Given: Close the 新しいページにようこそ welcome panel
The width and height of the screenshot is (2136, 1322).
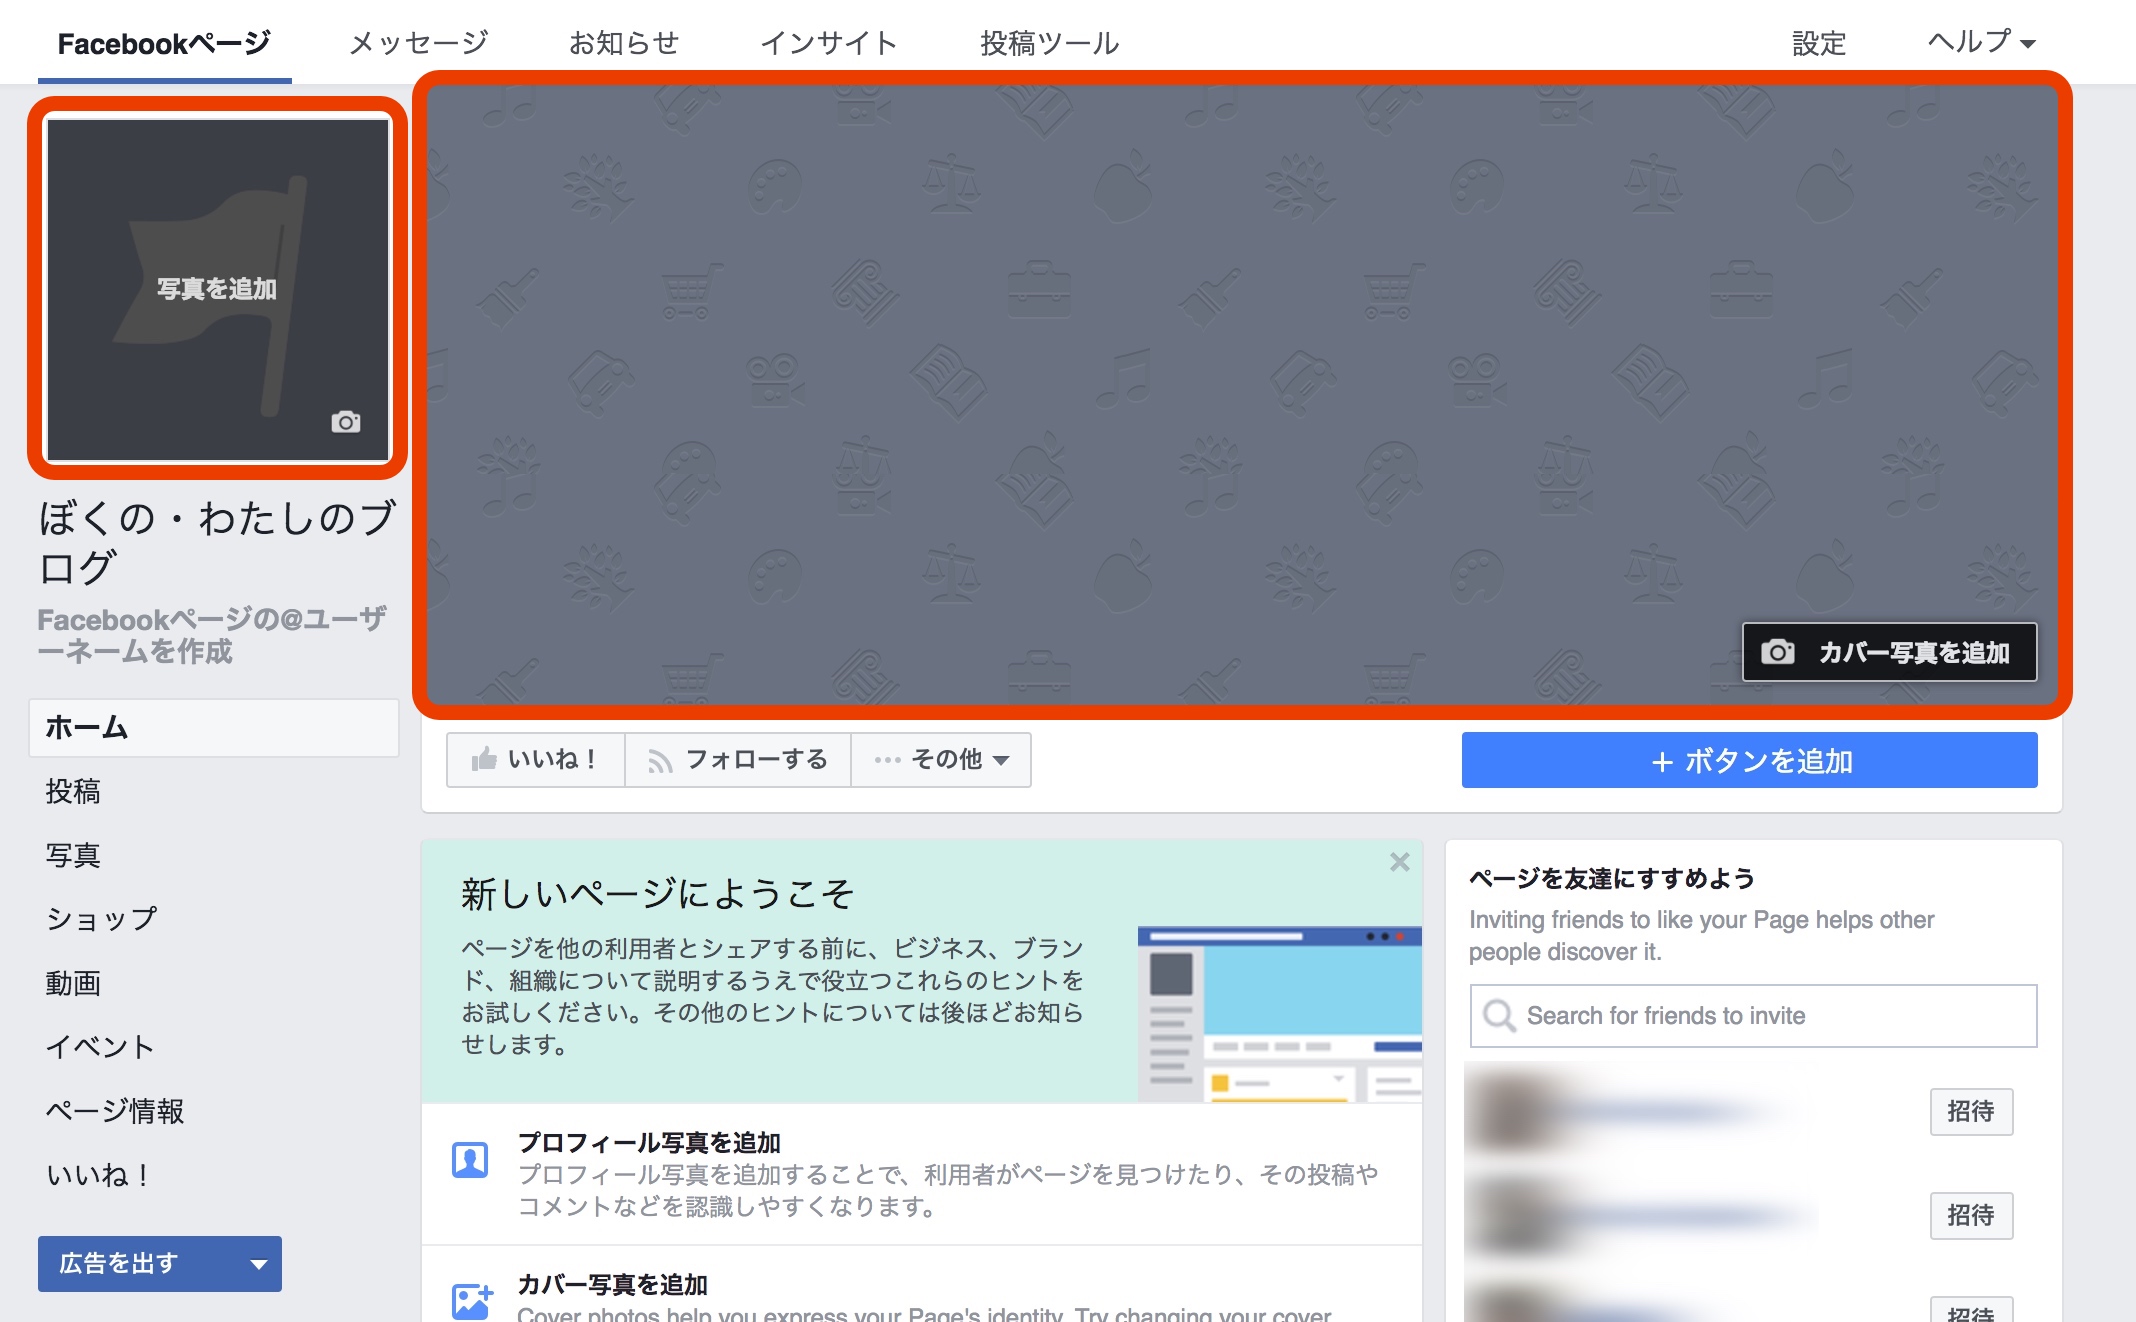Looking at the screenshot, I should 1399,862.
